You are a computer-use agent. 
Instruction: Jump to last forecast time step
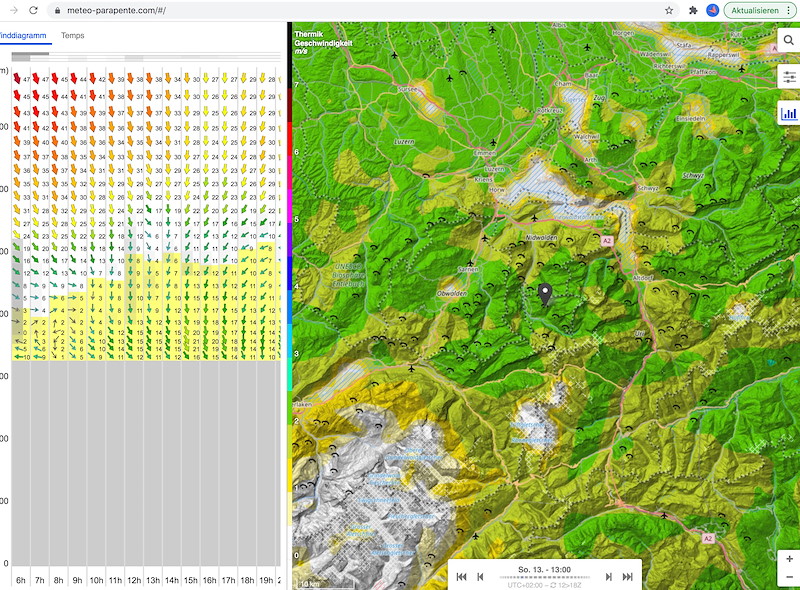628,577
